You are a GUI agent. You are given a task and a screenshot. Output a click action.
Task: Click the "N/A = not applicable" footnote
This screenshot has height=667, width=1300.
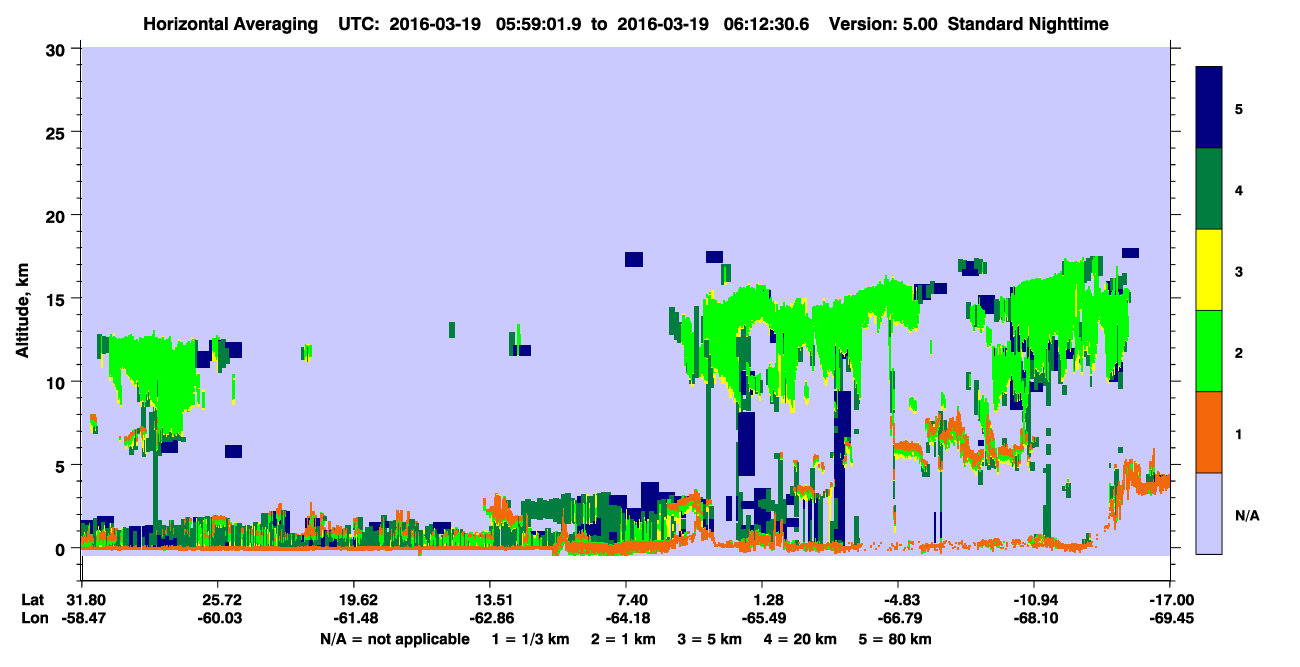point(394,639)
